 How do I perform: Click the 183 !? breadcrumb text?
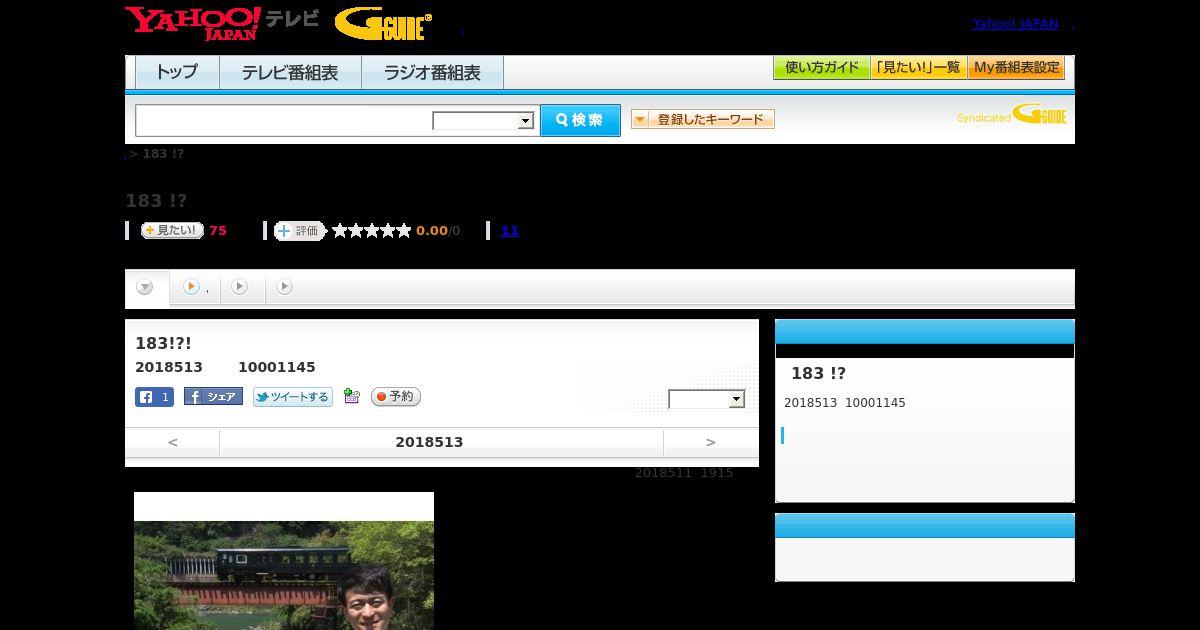163,154
